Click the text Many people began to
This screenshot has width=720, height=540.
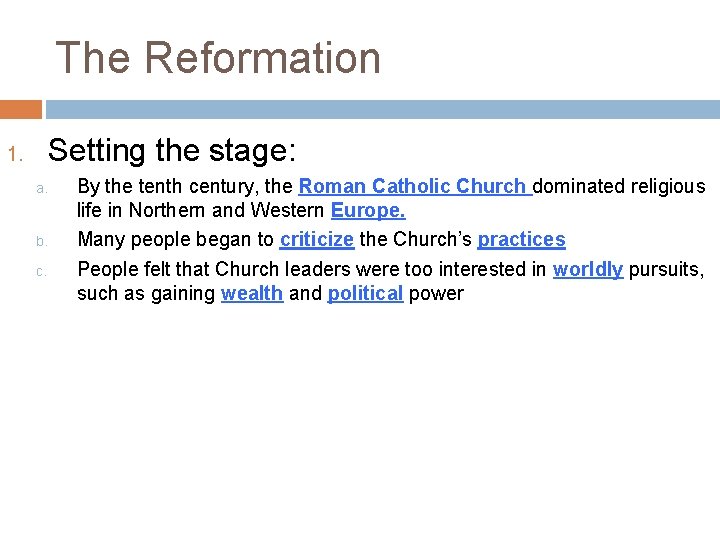coord(175,240)
